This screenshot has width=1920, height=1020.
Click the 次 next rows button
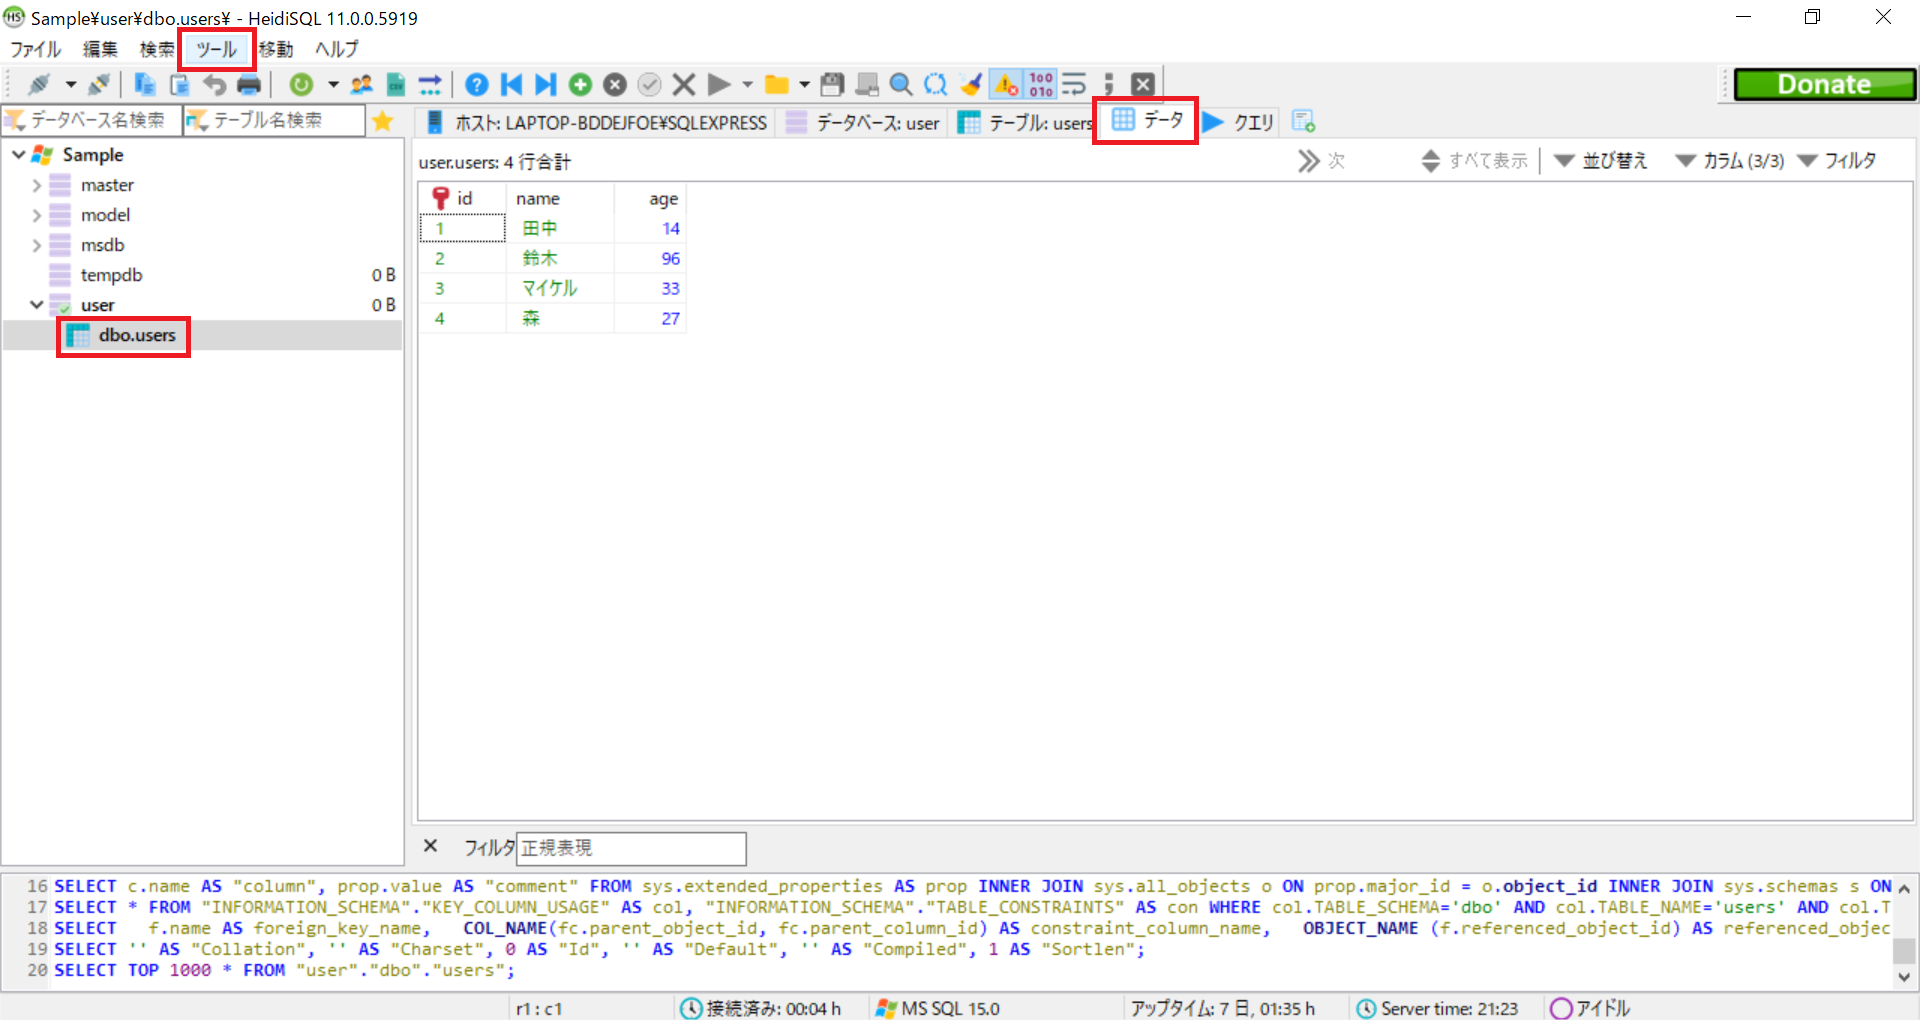tap(1322, 161)
